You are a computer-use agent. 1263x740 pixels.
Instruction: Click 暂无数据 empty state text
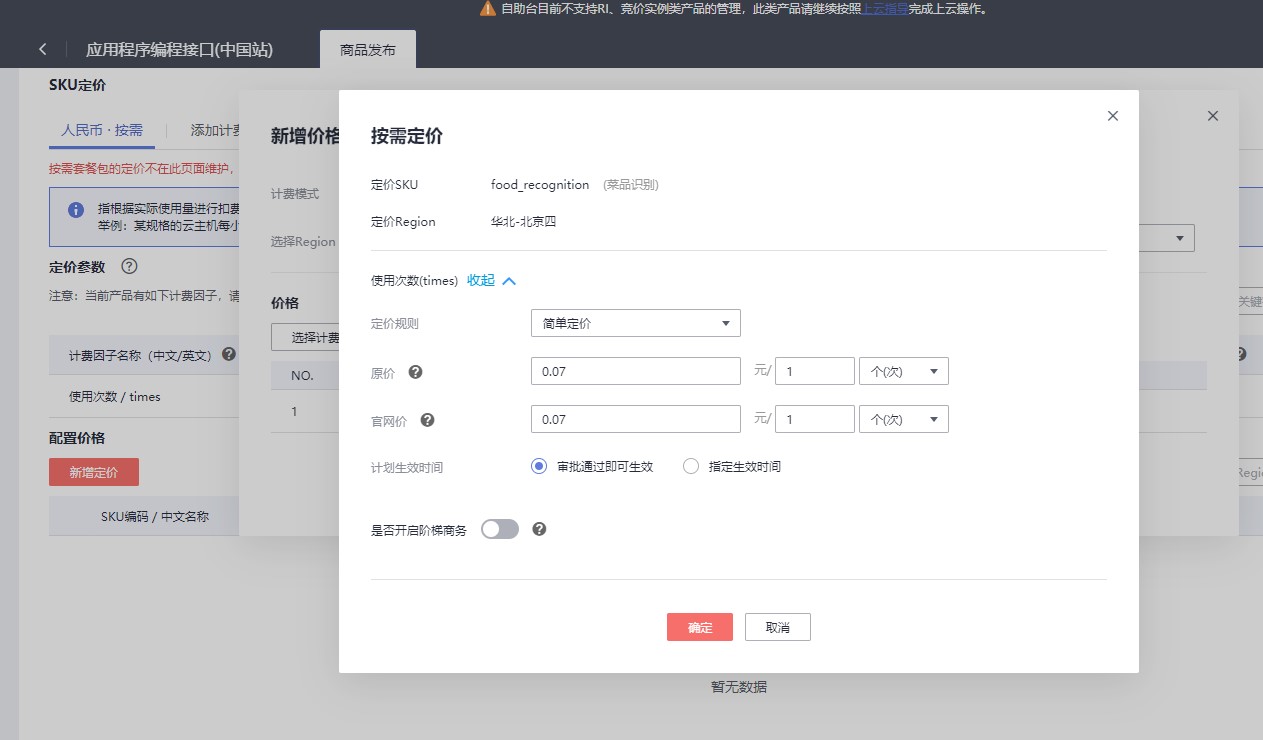point(739,687)
